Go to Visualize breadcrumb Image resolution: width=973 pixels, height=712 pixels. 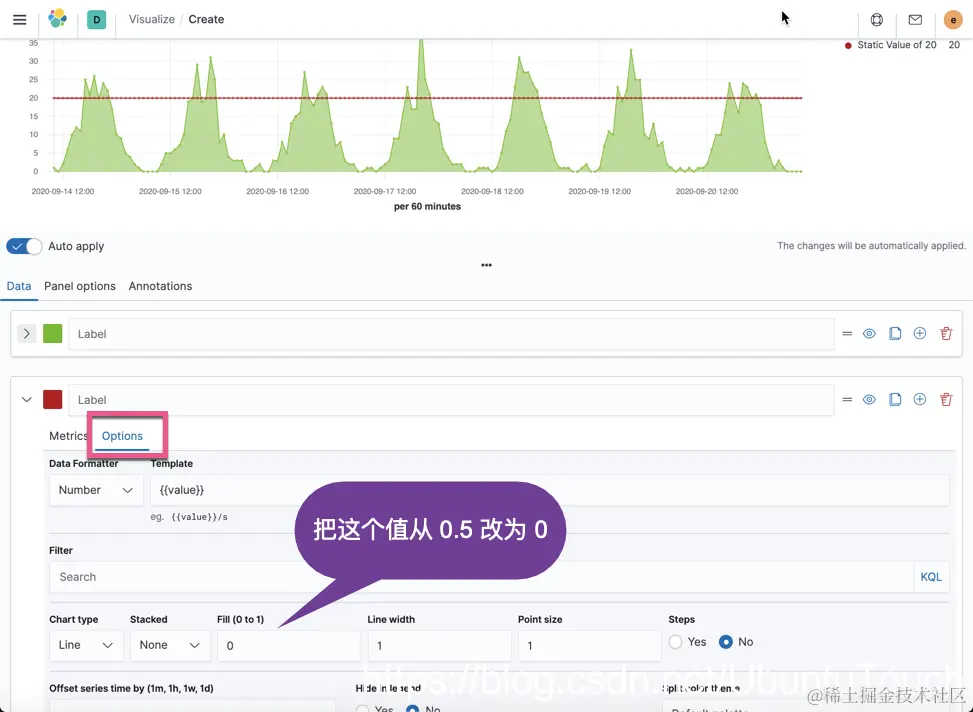(151, 19)
